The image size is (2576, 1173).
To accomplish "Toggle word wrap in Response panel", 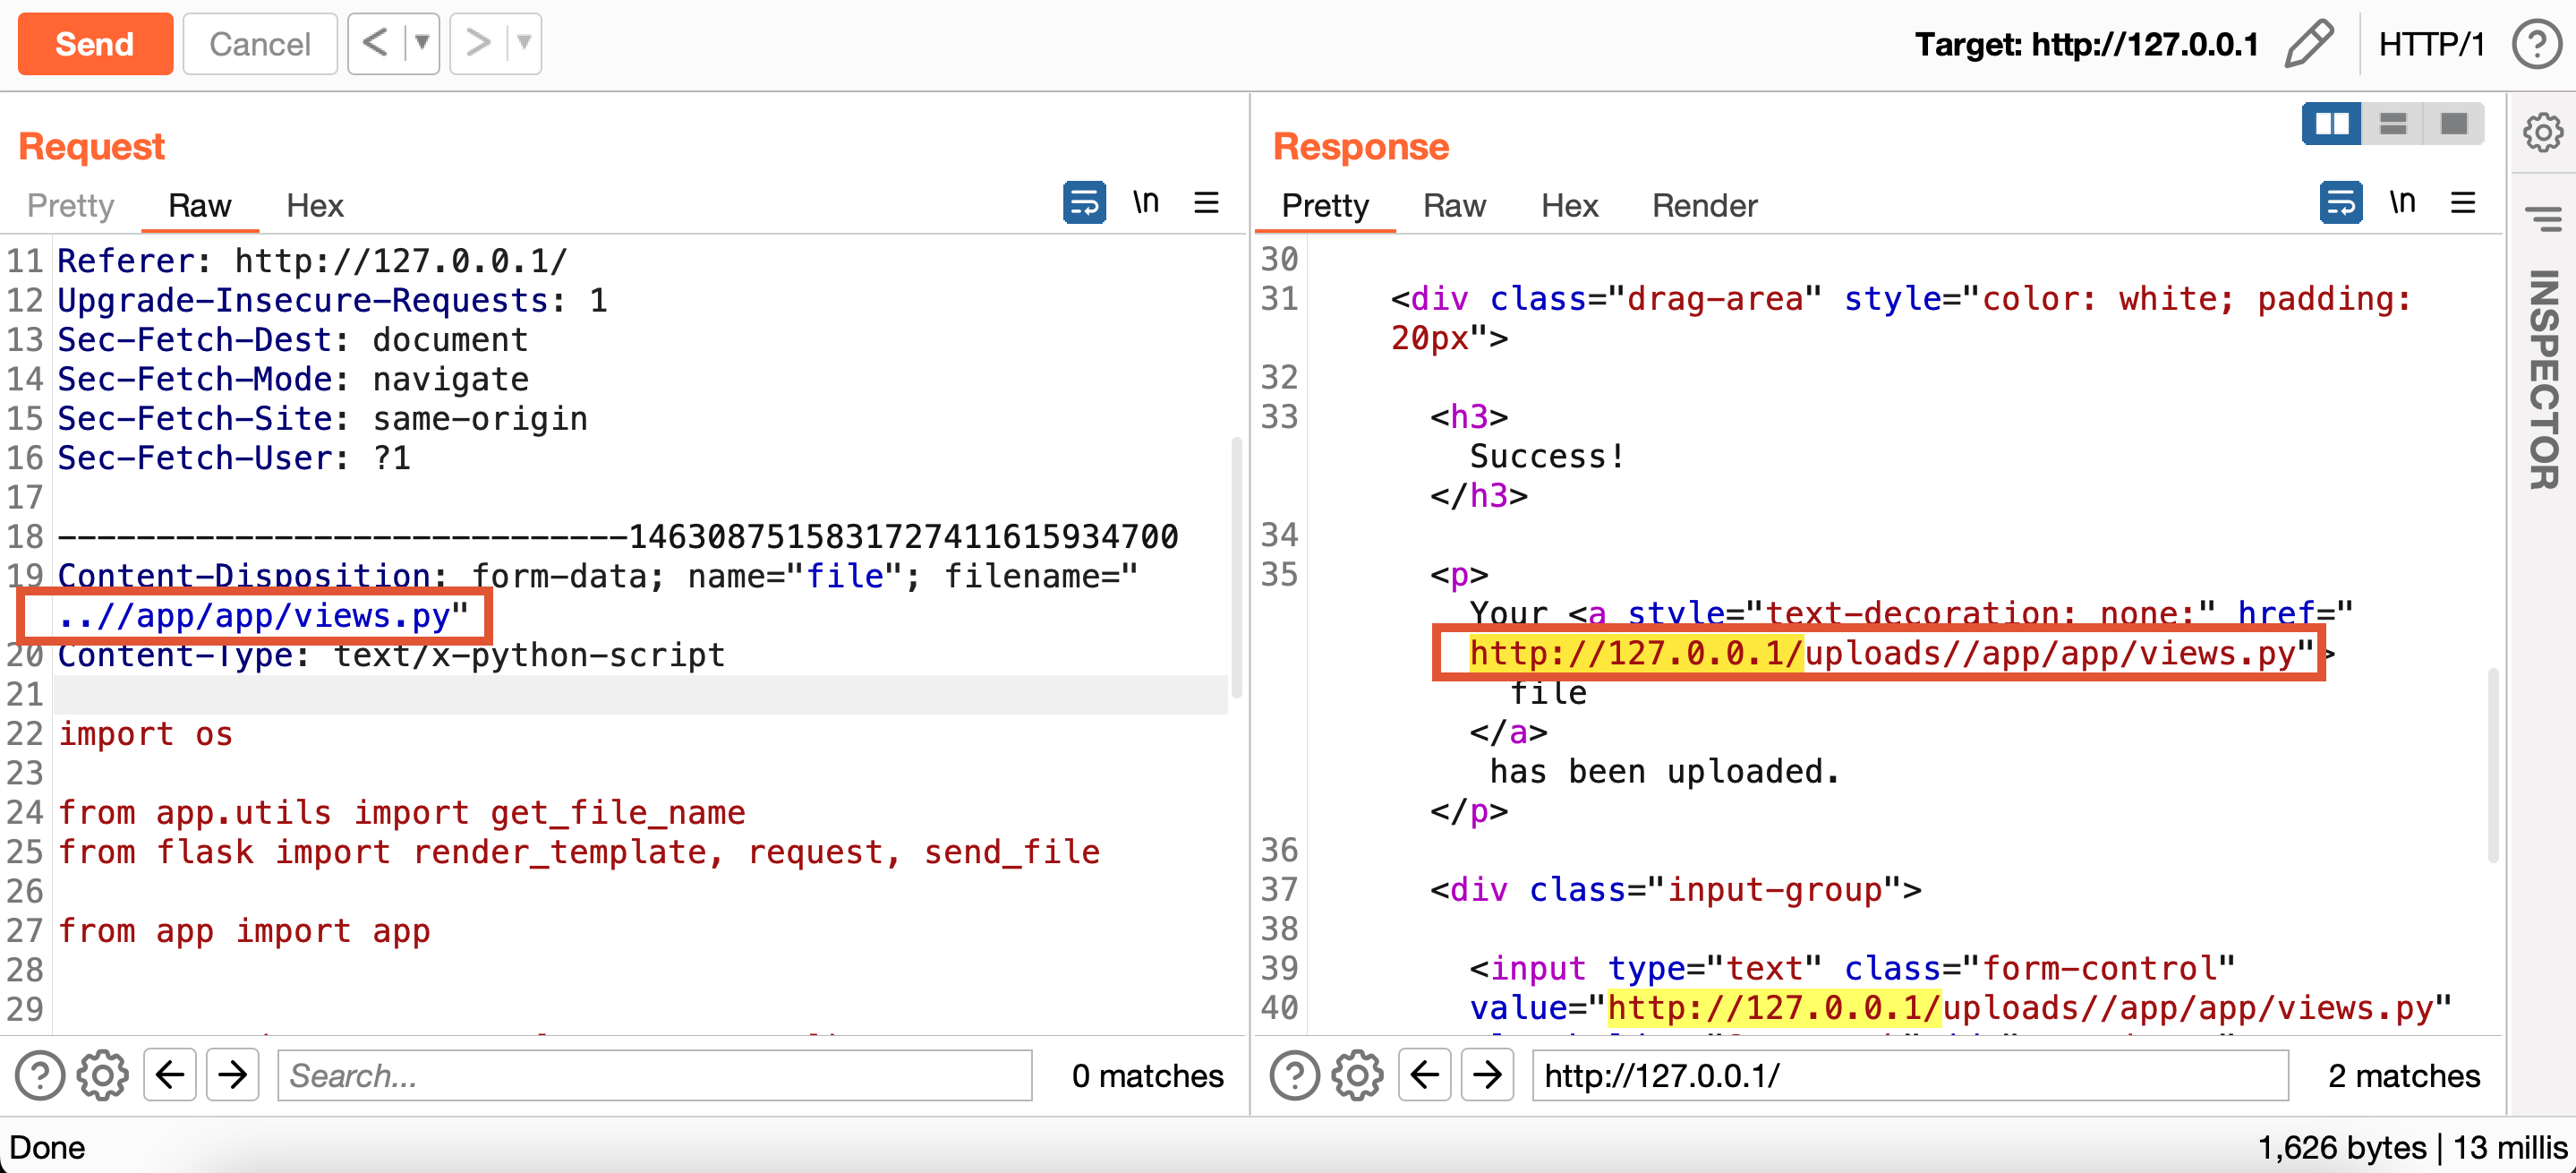I will click(x=2341, y=203).
